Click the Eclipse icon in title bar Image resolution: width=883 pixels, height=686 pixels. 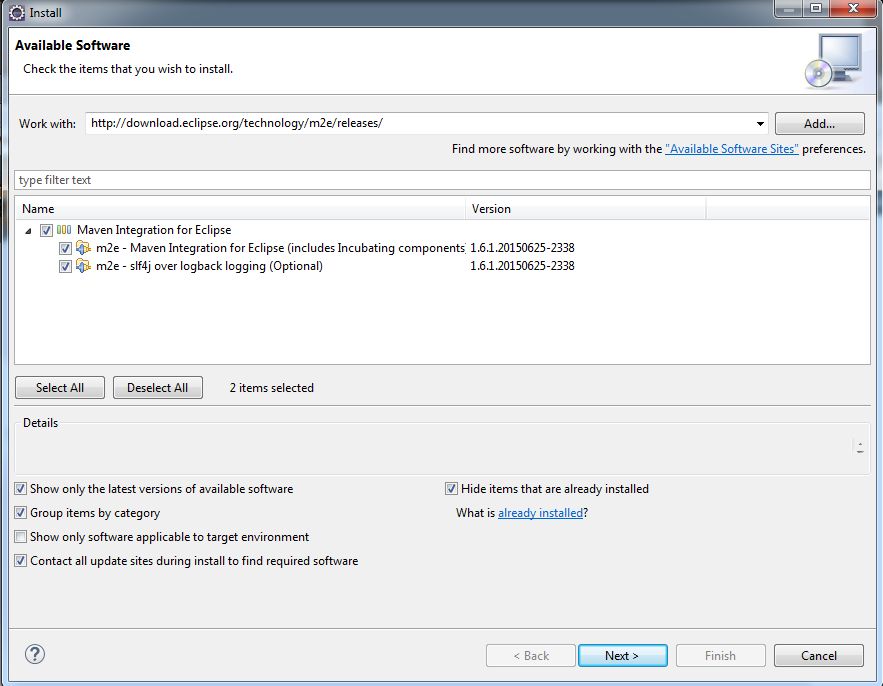click(17, 12)
